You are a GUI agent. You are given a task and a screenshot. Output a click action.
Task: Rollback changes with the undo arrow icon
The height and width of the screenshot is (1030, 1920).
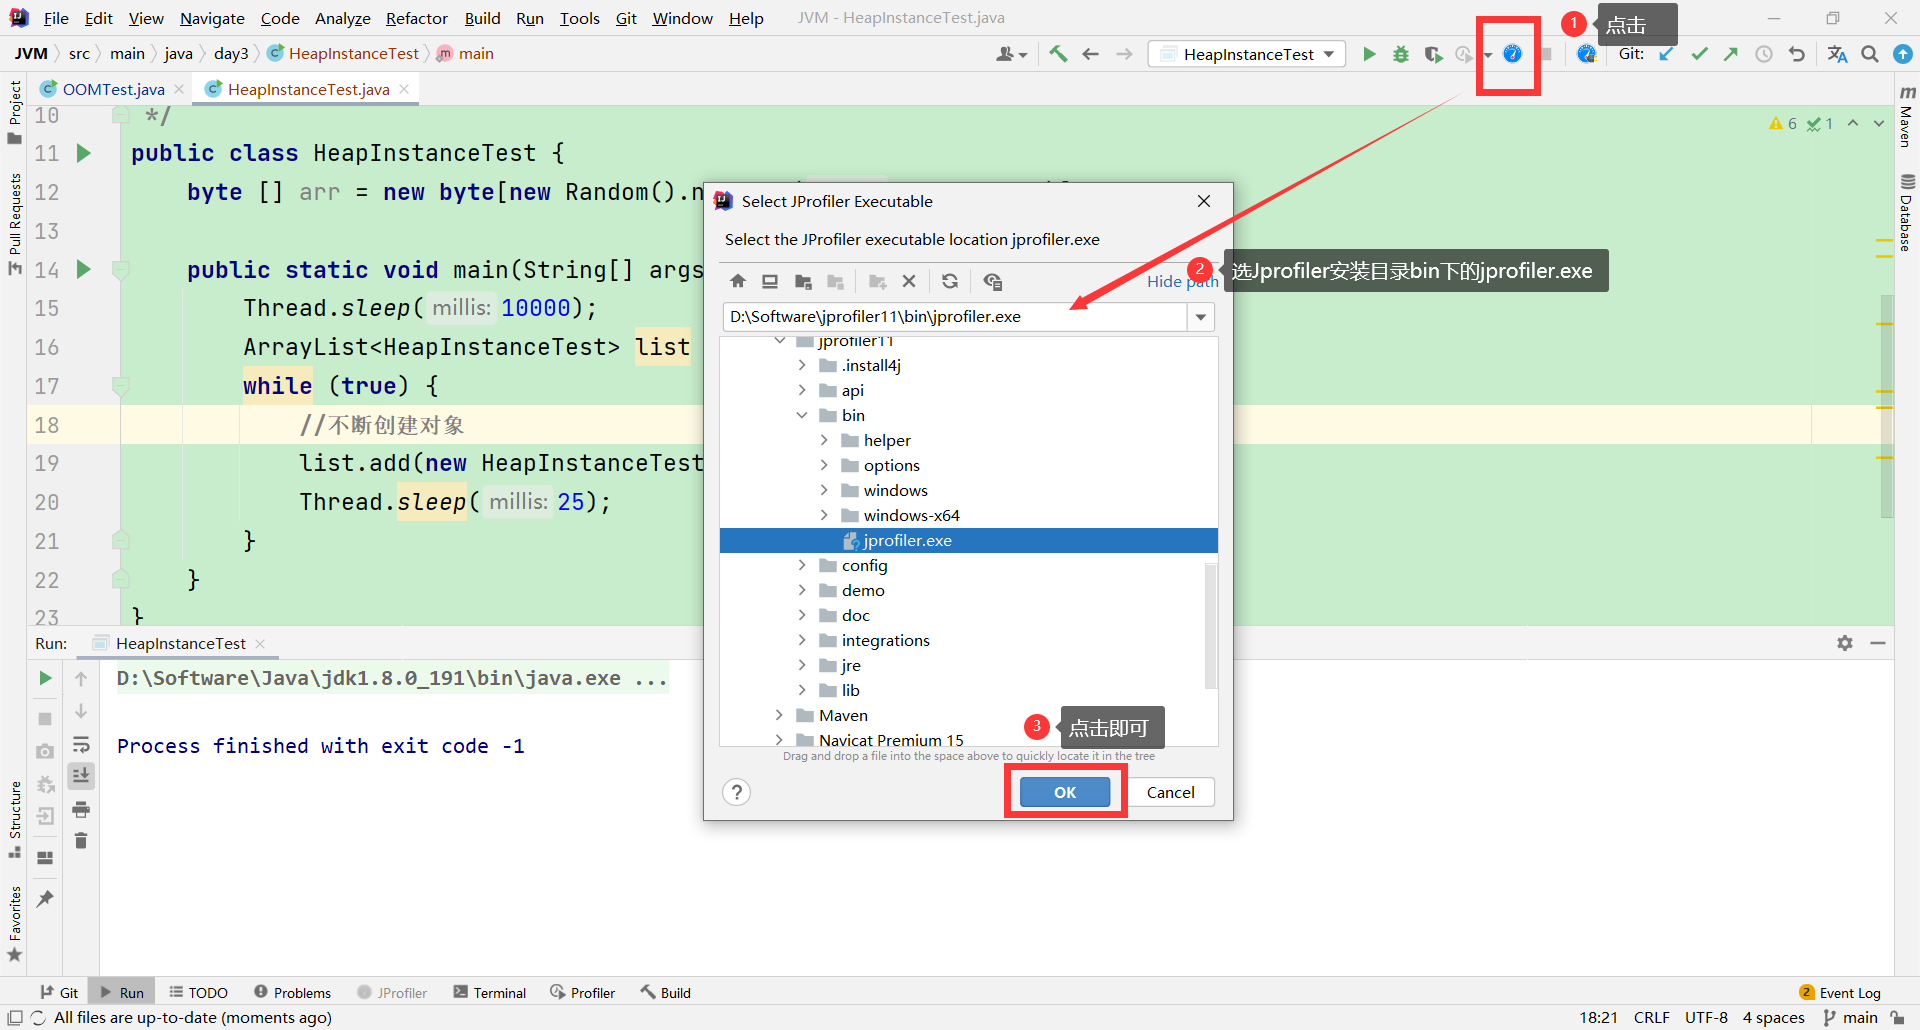coord(1797,54)
